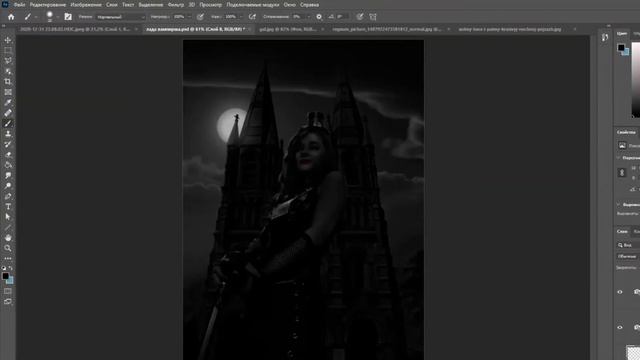This screenshot has height=360, width=640.
Task: Hide the lower layer using eye icon
Action: tap(620, 327)
